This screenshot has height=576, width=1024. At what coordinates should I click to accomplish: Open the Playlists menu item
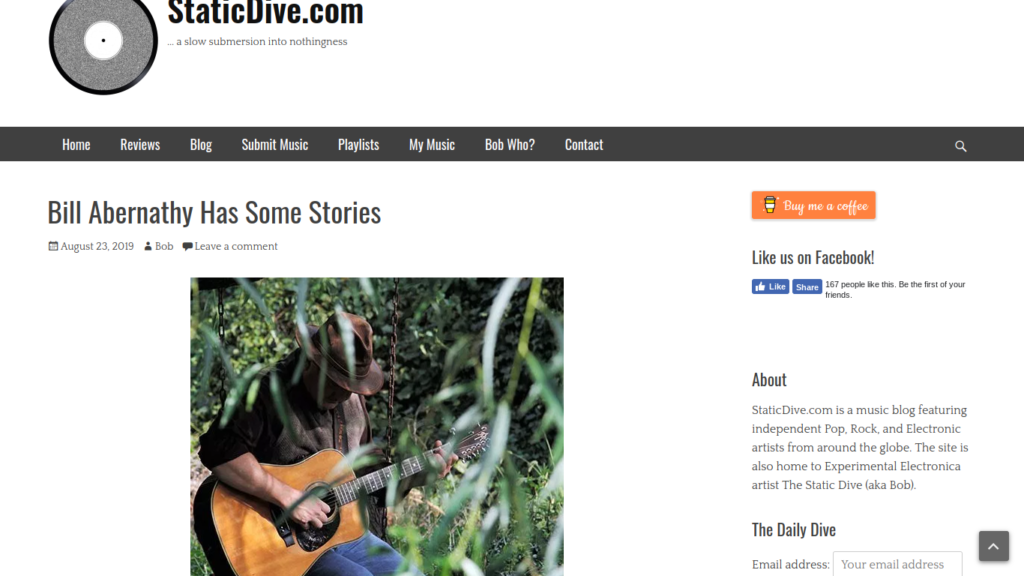tap(358, 144)
